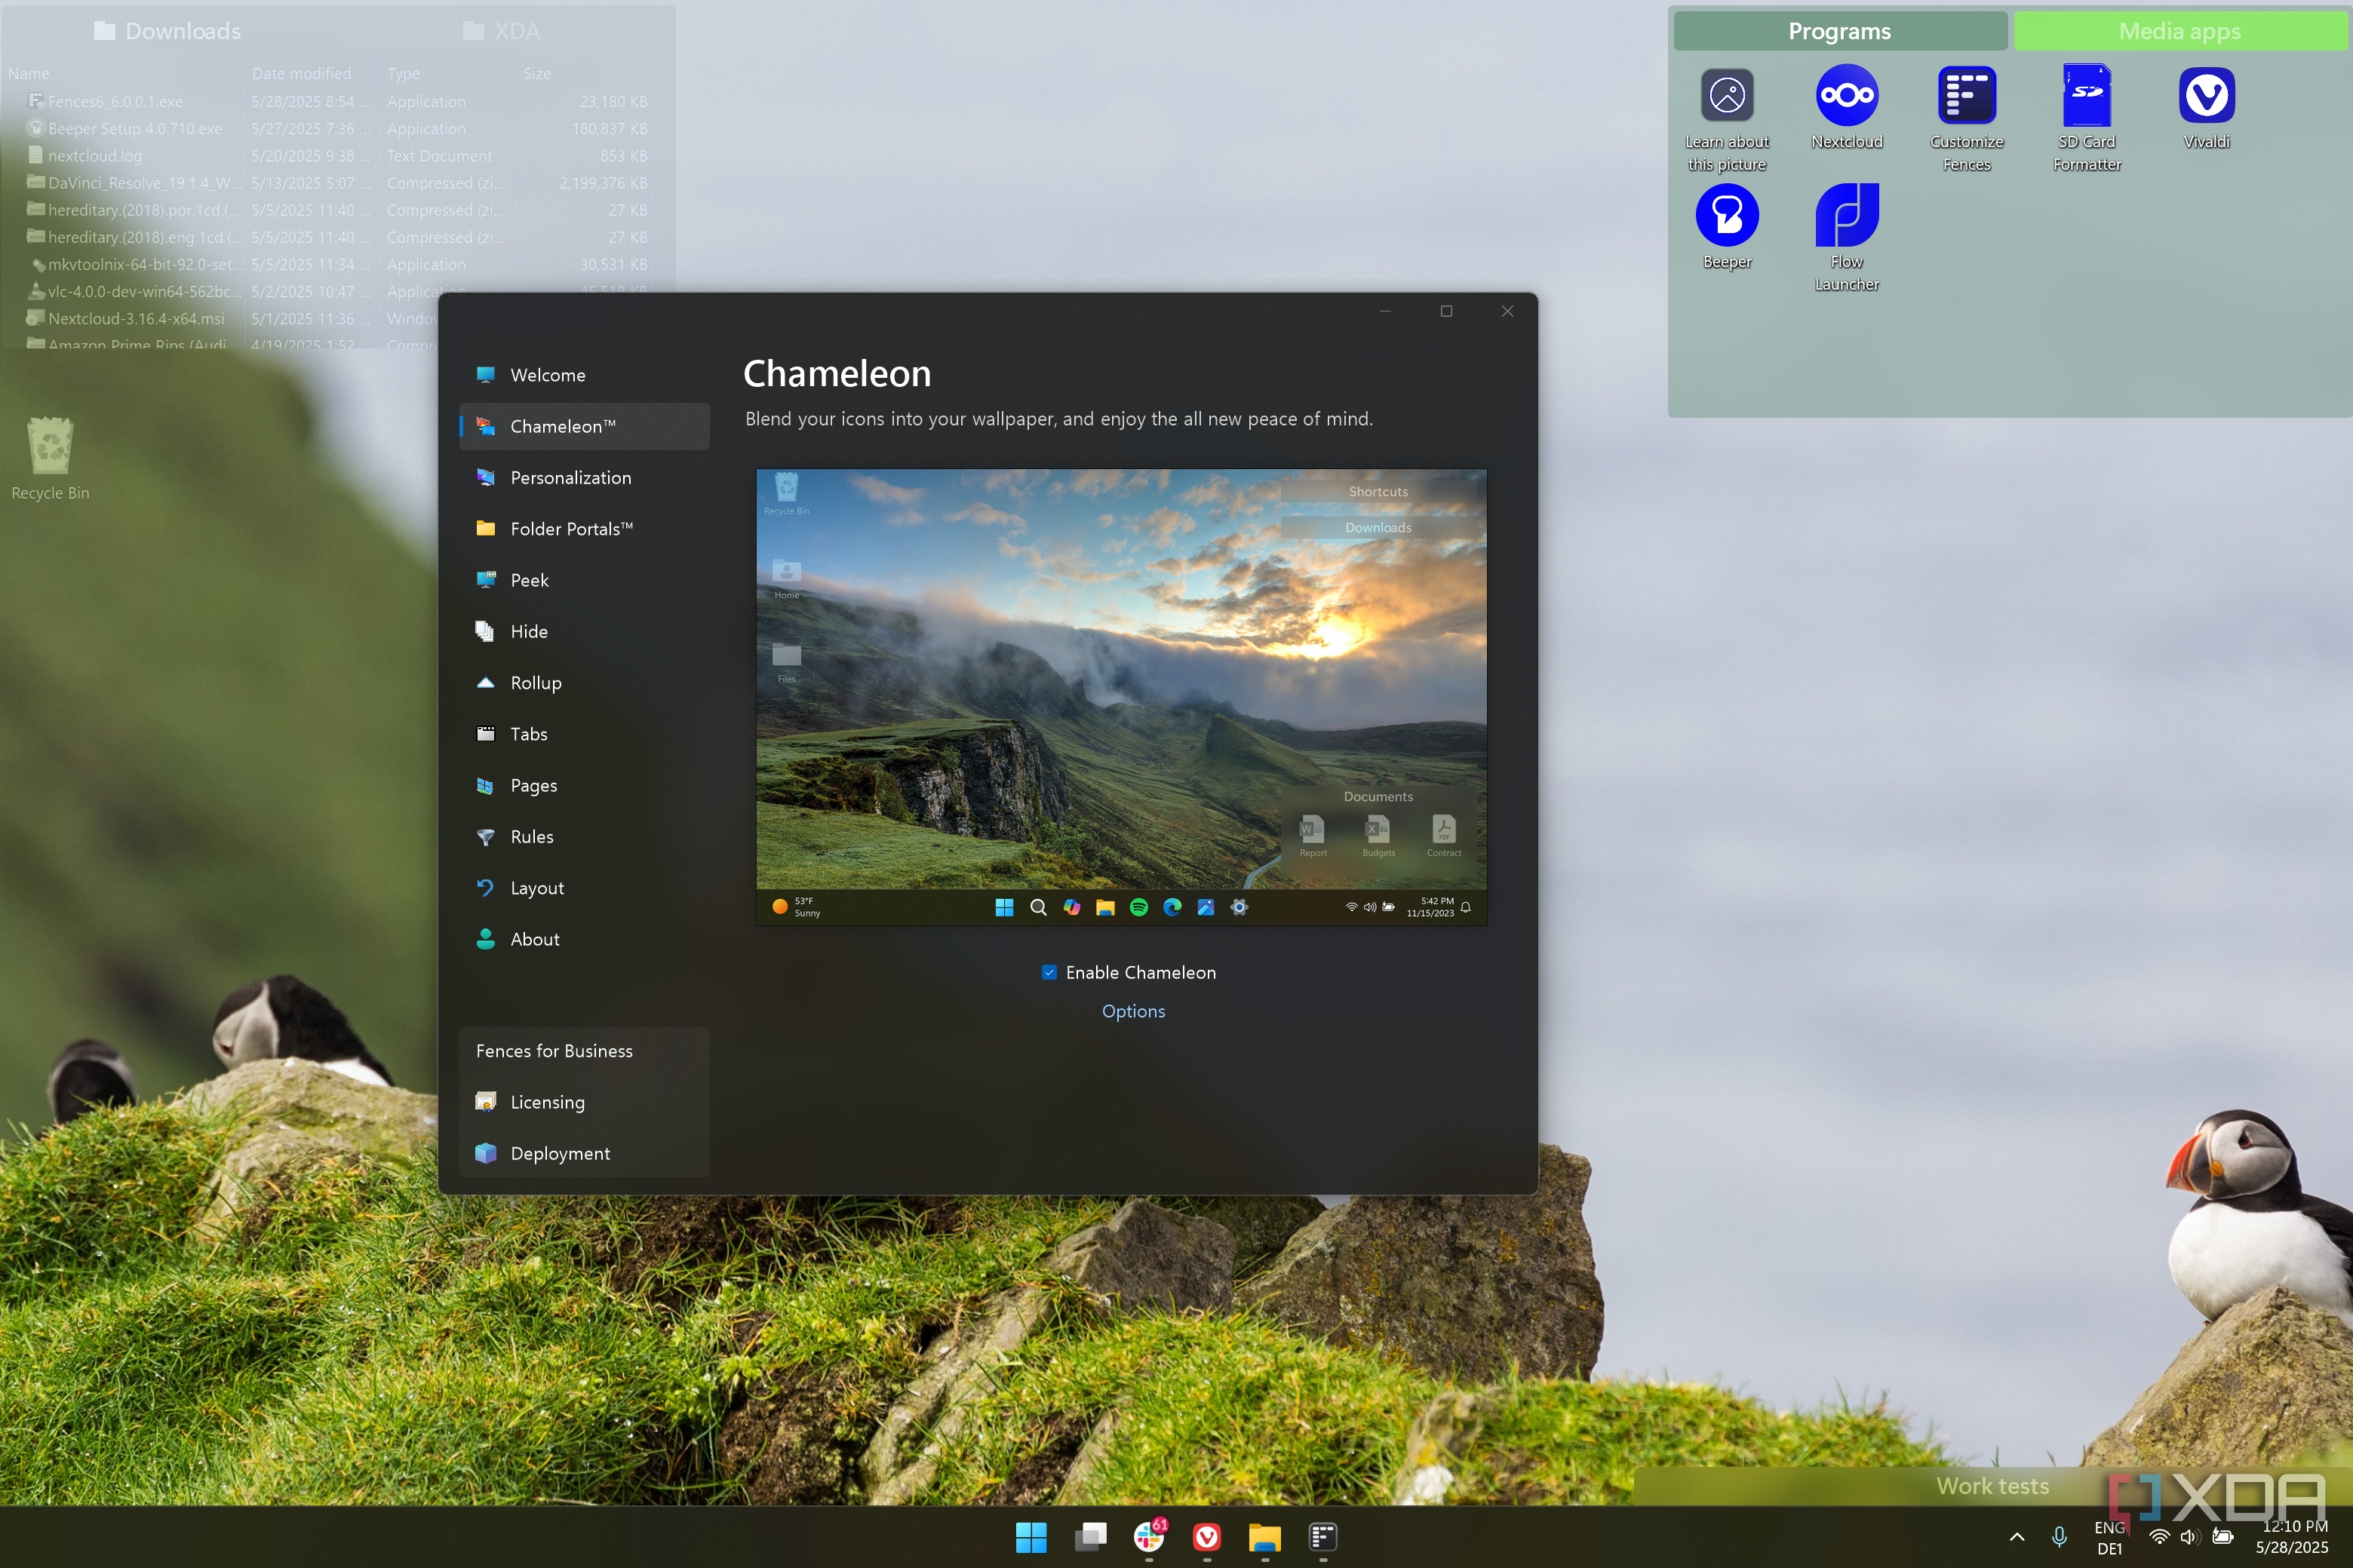Viewport: 2353px width, 1568px height.
Task: Open Windows Start menu
Action: pos(1031,1537)
